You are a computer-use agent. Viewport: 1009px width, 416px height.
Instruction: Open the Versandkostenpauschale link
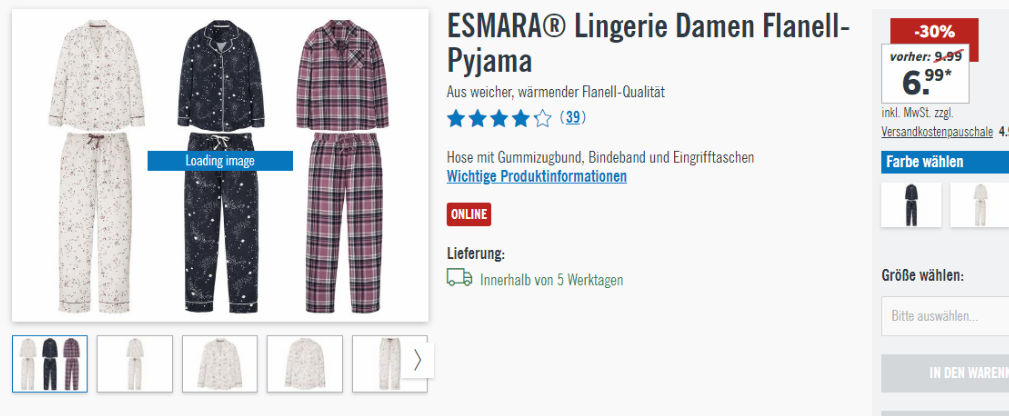pyautogui.click(x=937, y=131)
